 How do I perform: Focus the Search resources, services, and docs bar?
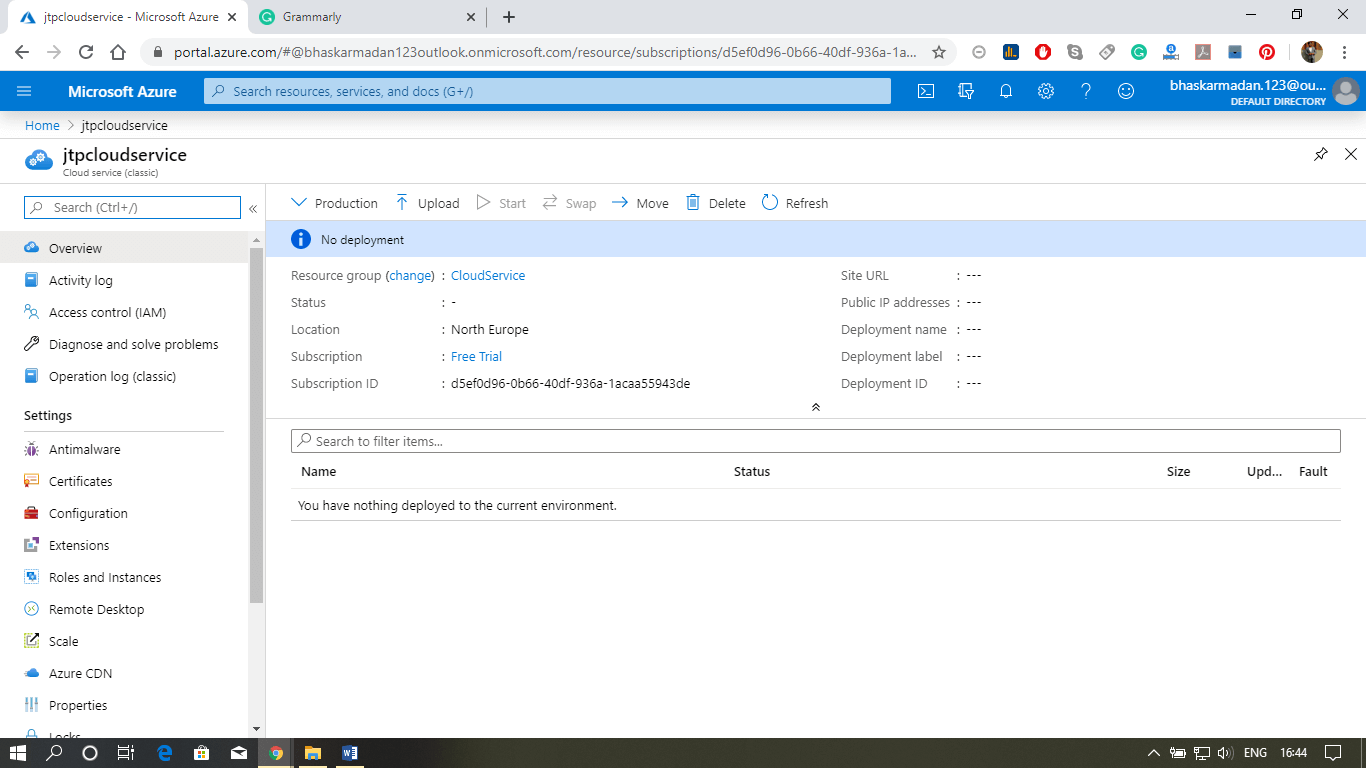tap(547, 91)
